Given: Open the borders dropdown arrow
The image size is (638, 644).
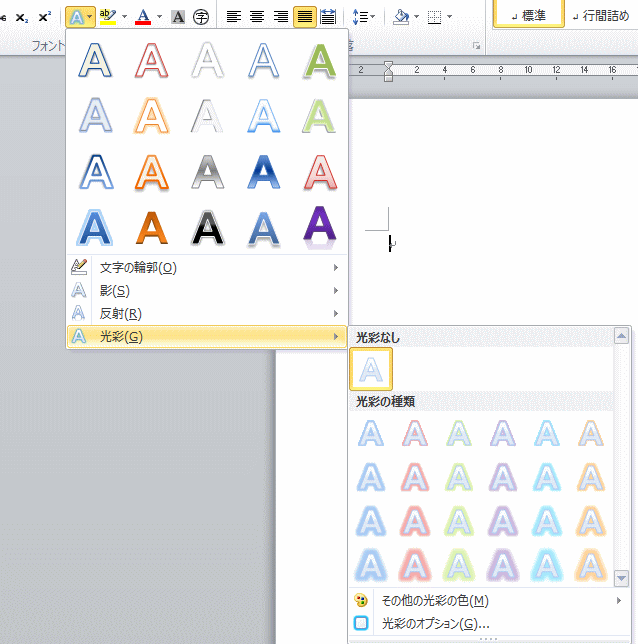Looking at the screenshot, I should (x=449, y=17).
